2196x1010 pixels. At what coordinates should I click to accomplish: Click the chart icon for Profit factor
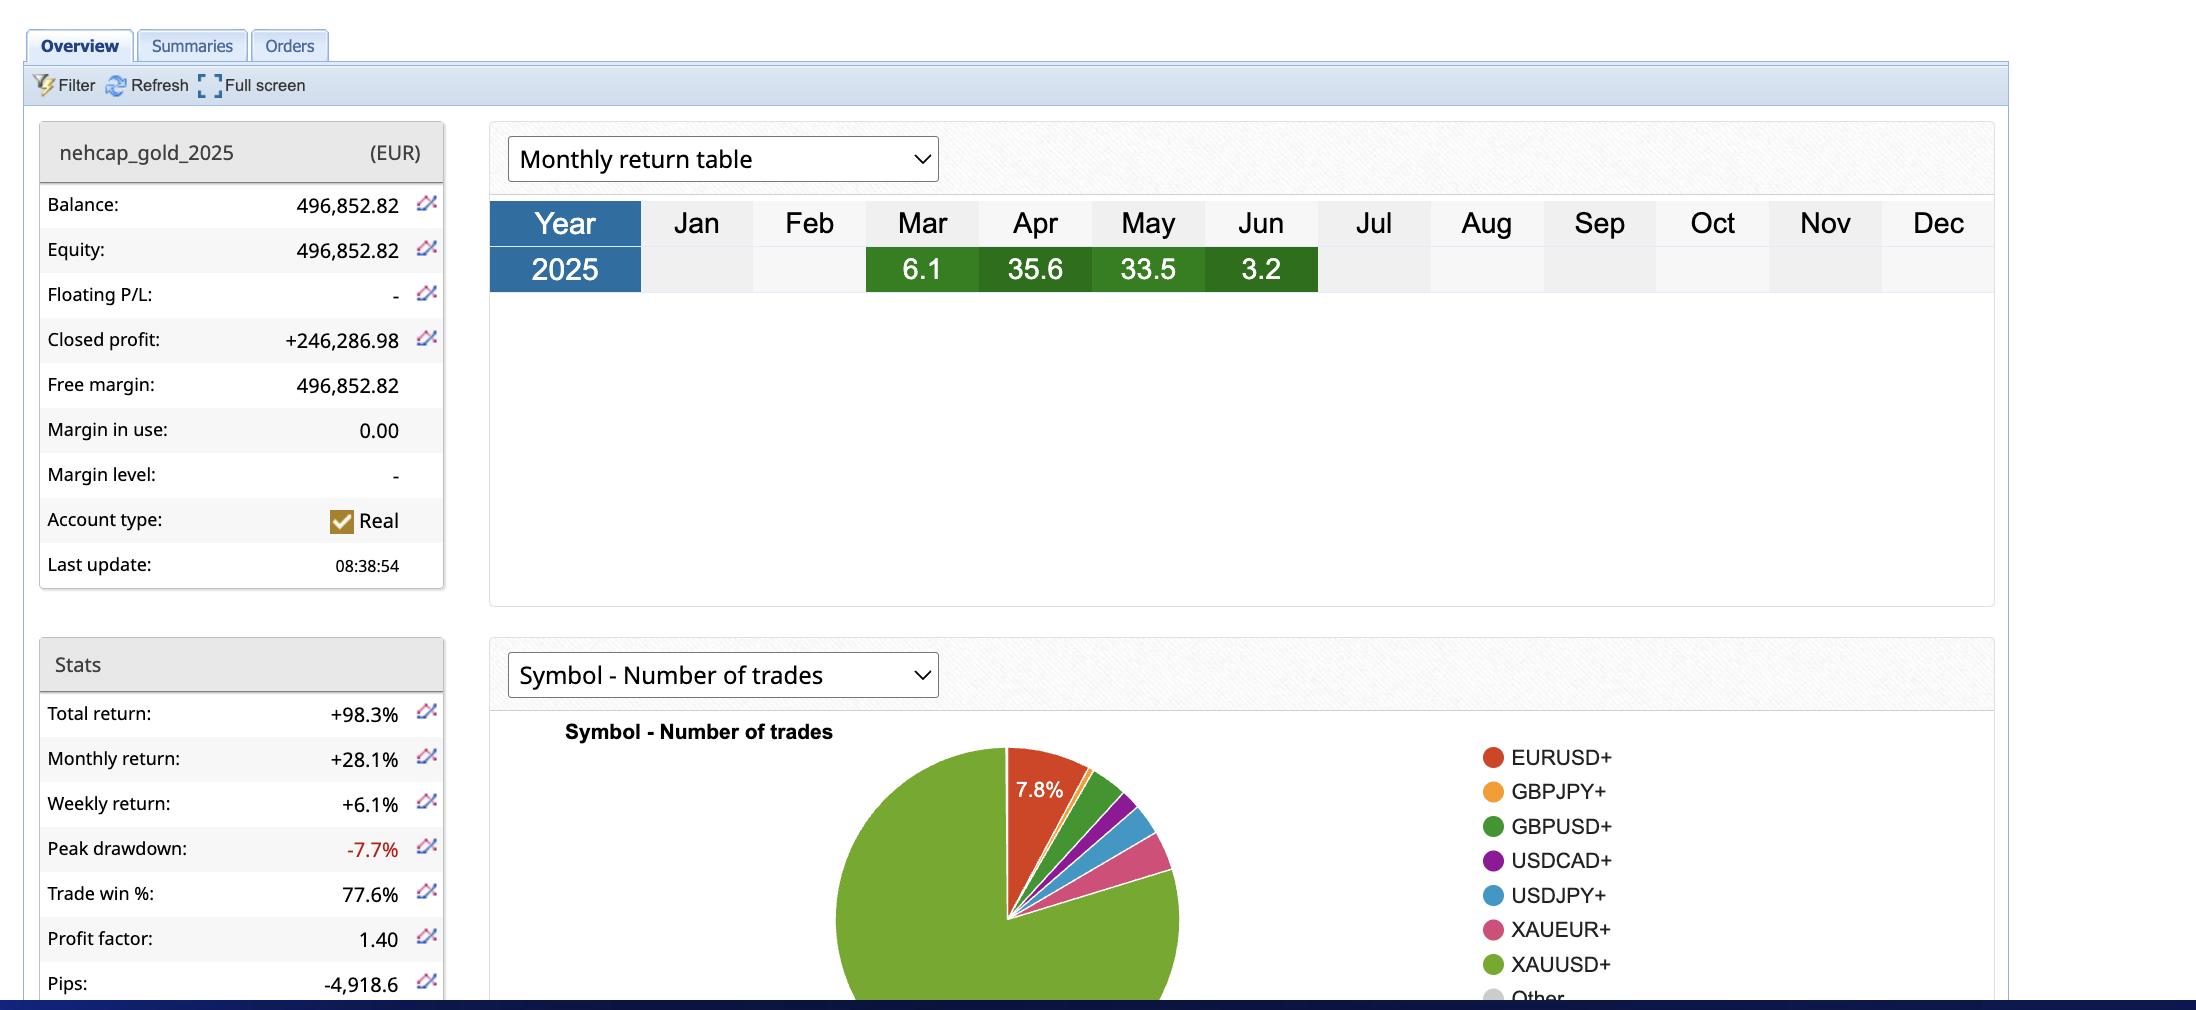427,937
